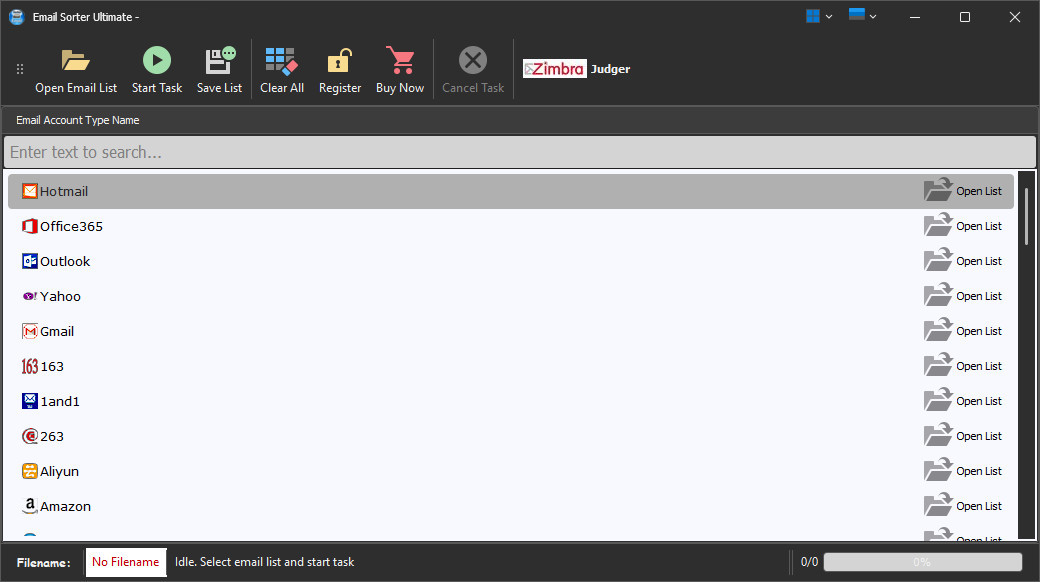Screen dimensions: 1040x582
Task: Focus the Enter text to search field
Action: 520,152
